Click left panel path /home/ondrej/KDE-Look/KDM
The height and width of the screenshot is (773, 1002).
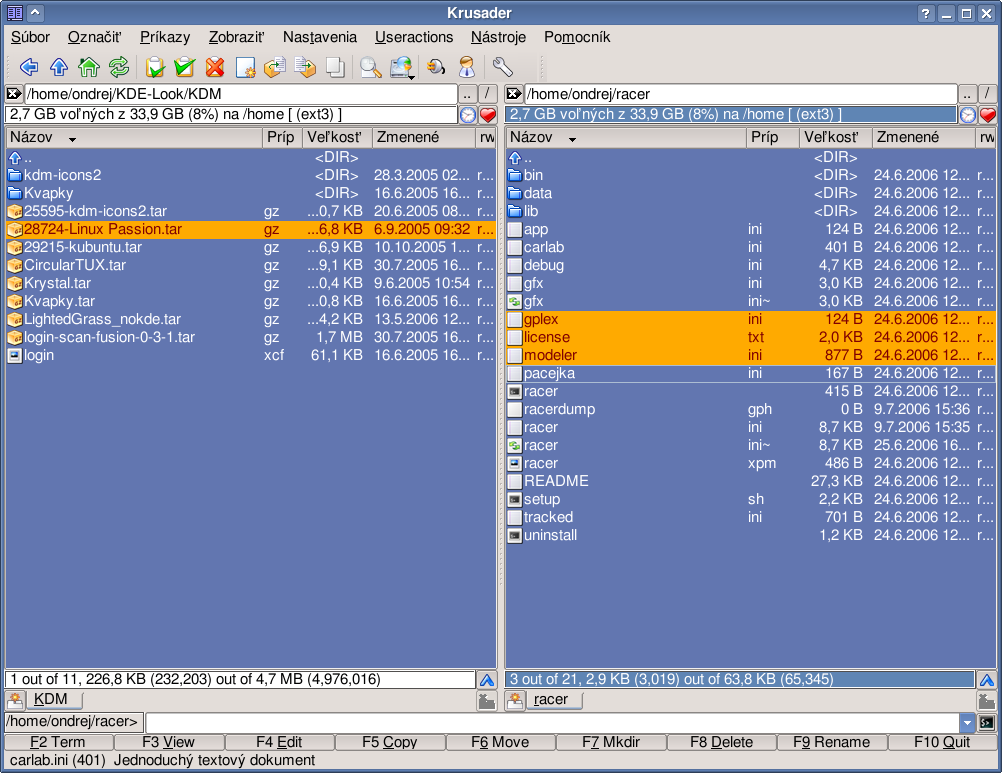[x=241, y=94]
